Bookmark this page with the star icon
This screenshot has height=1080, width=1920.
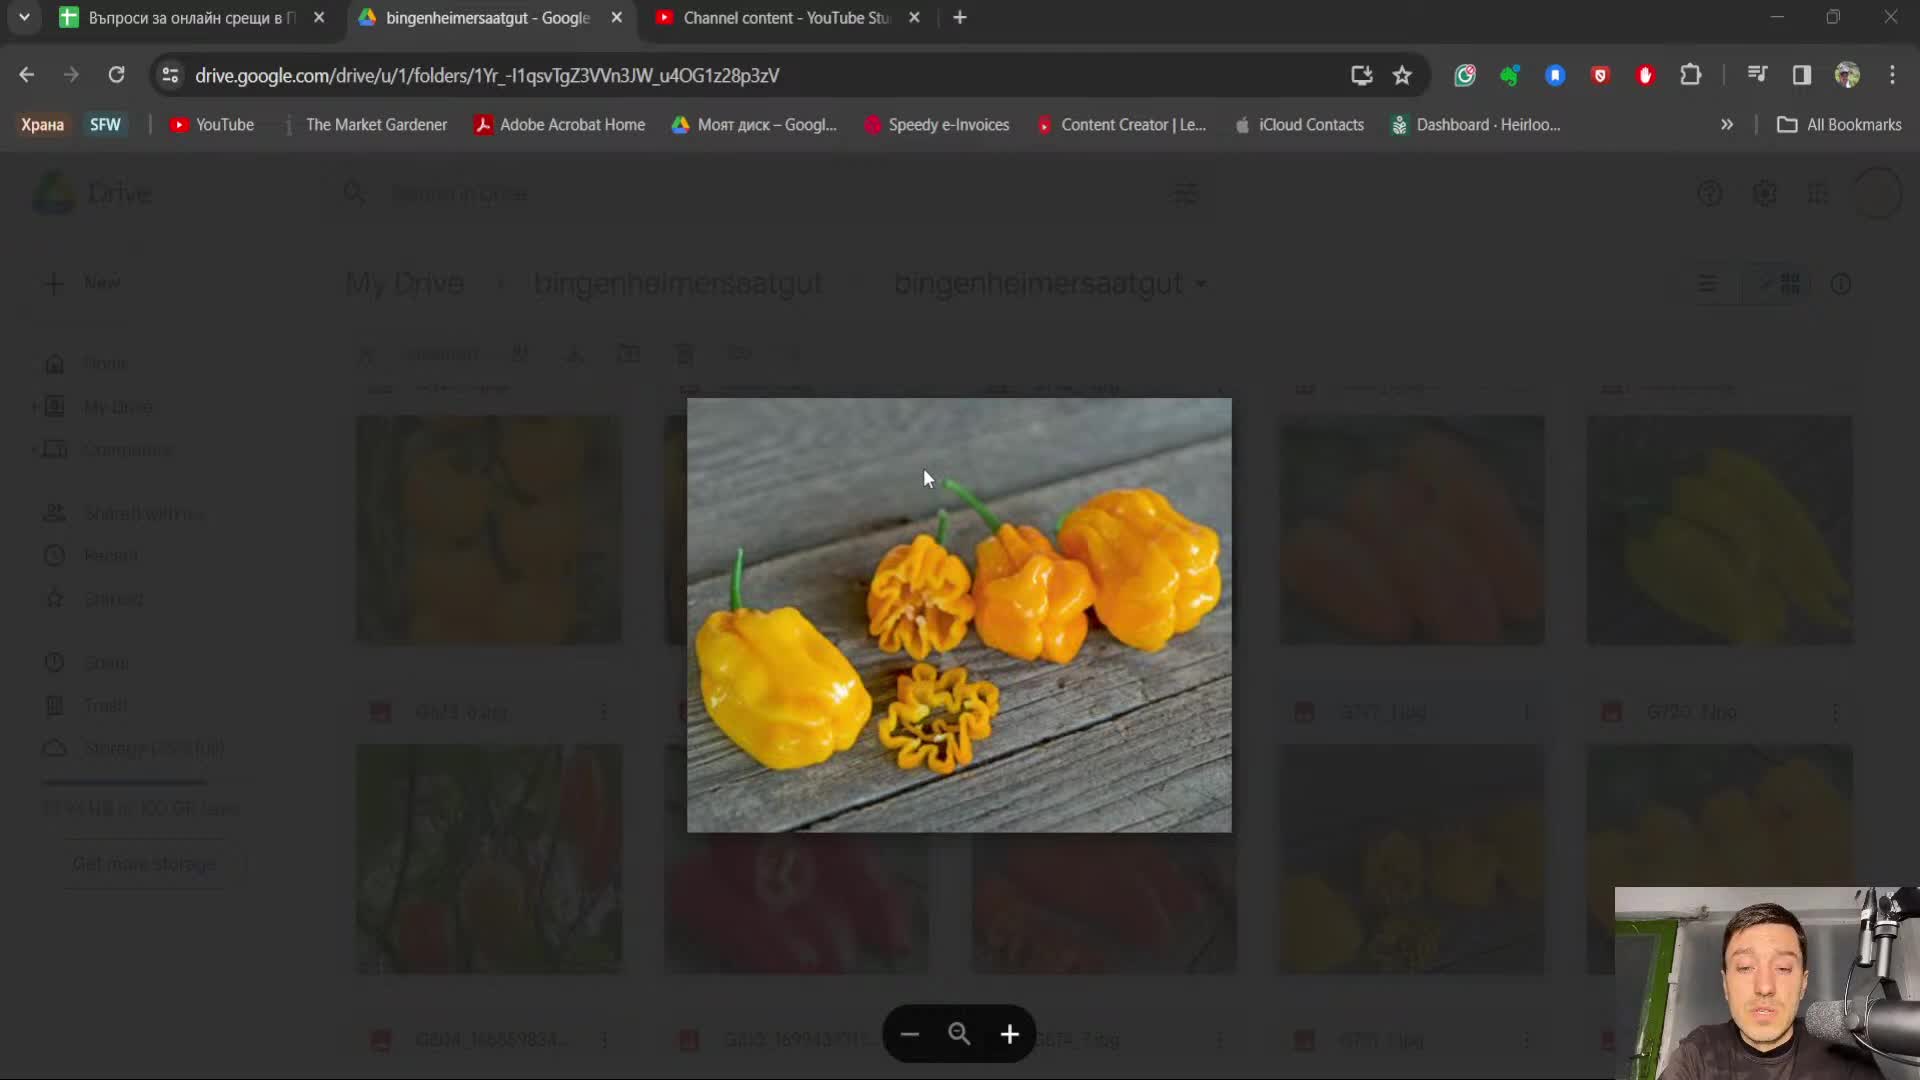click(x=1402, y=75)
